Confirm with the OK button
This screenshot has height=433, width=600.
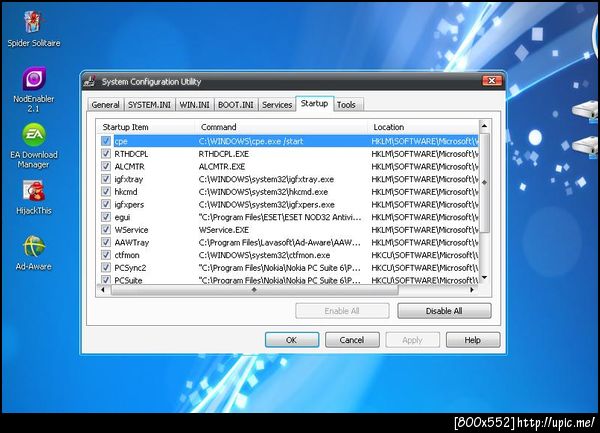292,340
